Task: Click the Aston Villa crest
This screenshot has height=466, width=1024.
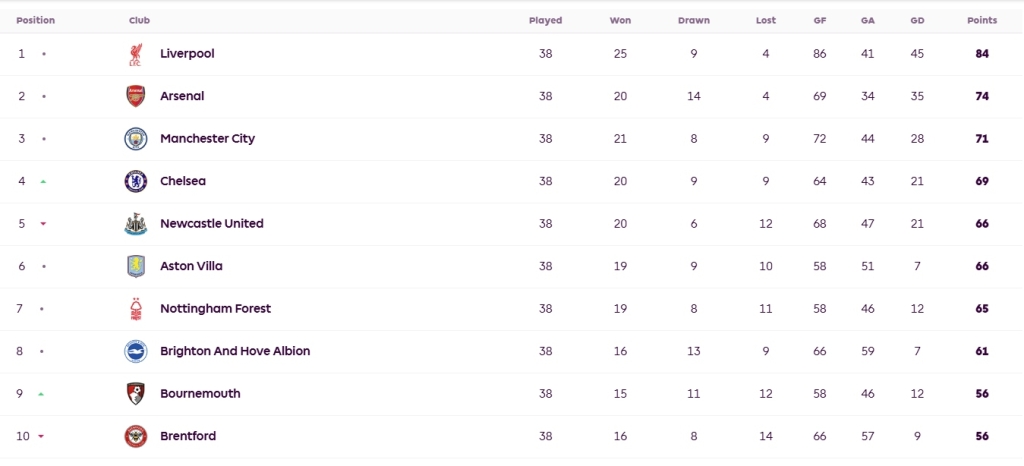Action: coord(136,266)
